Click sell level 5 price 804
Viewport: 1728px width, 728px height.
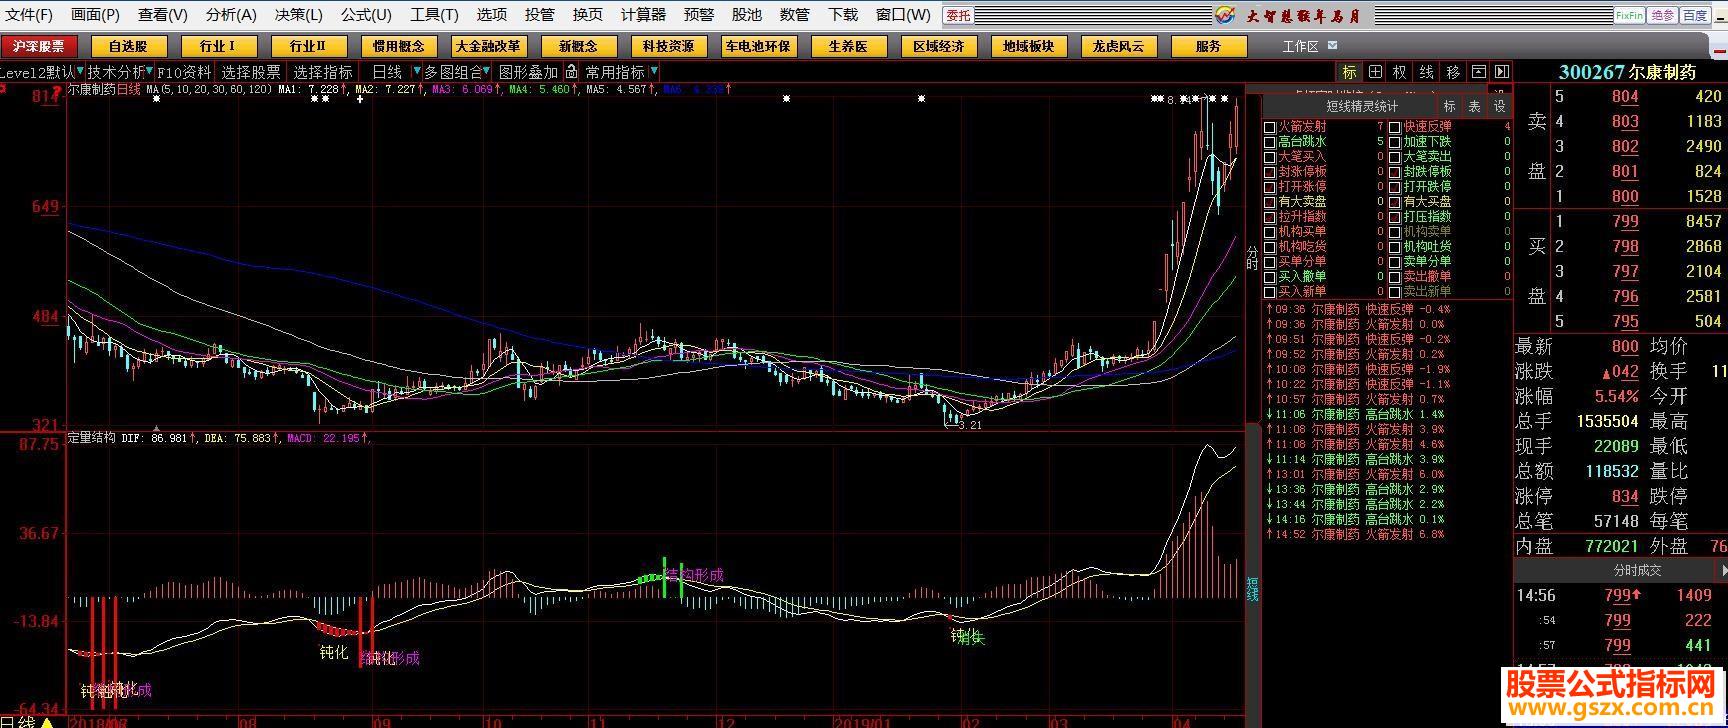click(x=1625, y=97)
